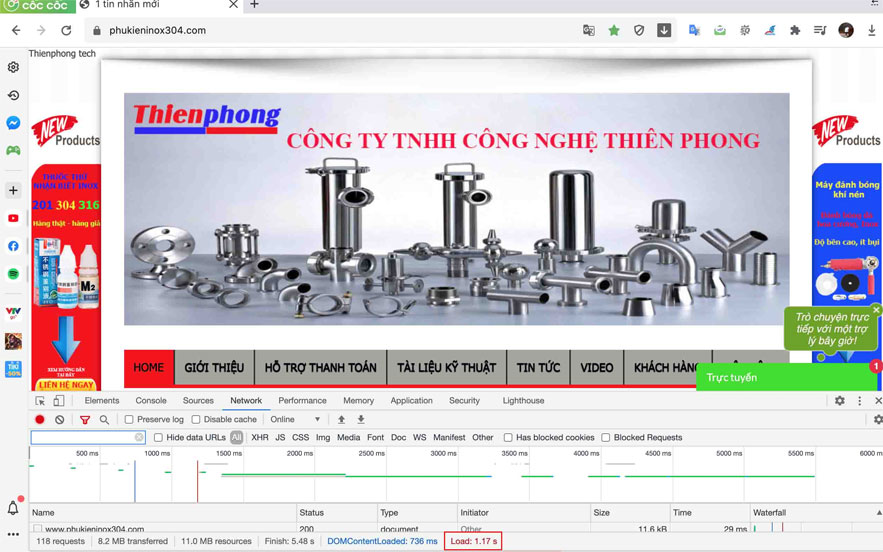Enable the Disable cache checkbox
The width and height of the screenshot is (883, 552).
[196, 420]
